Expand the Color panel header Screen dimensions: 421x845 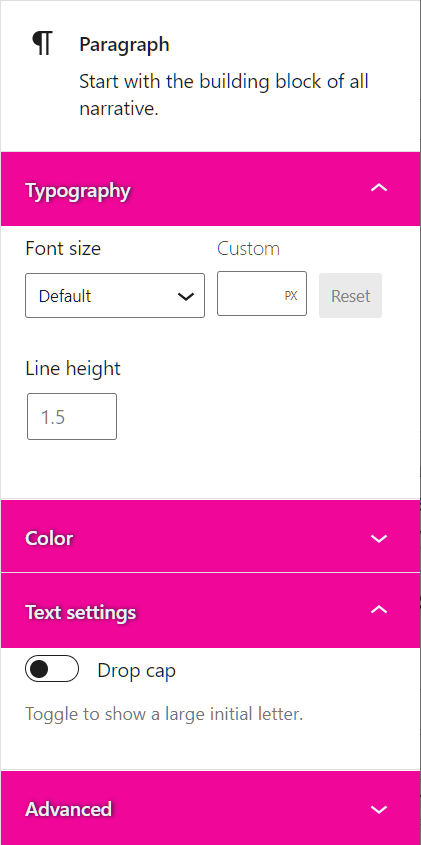tap(210, 537)
